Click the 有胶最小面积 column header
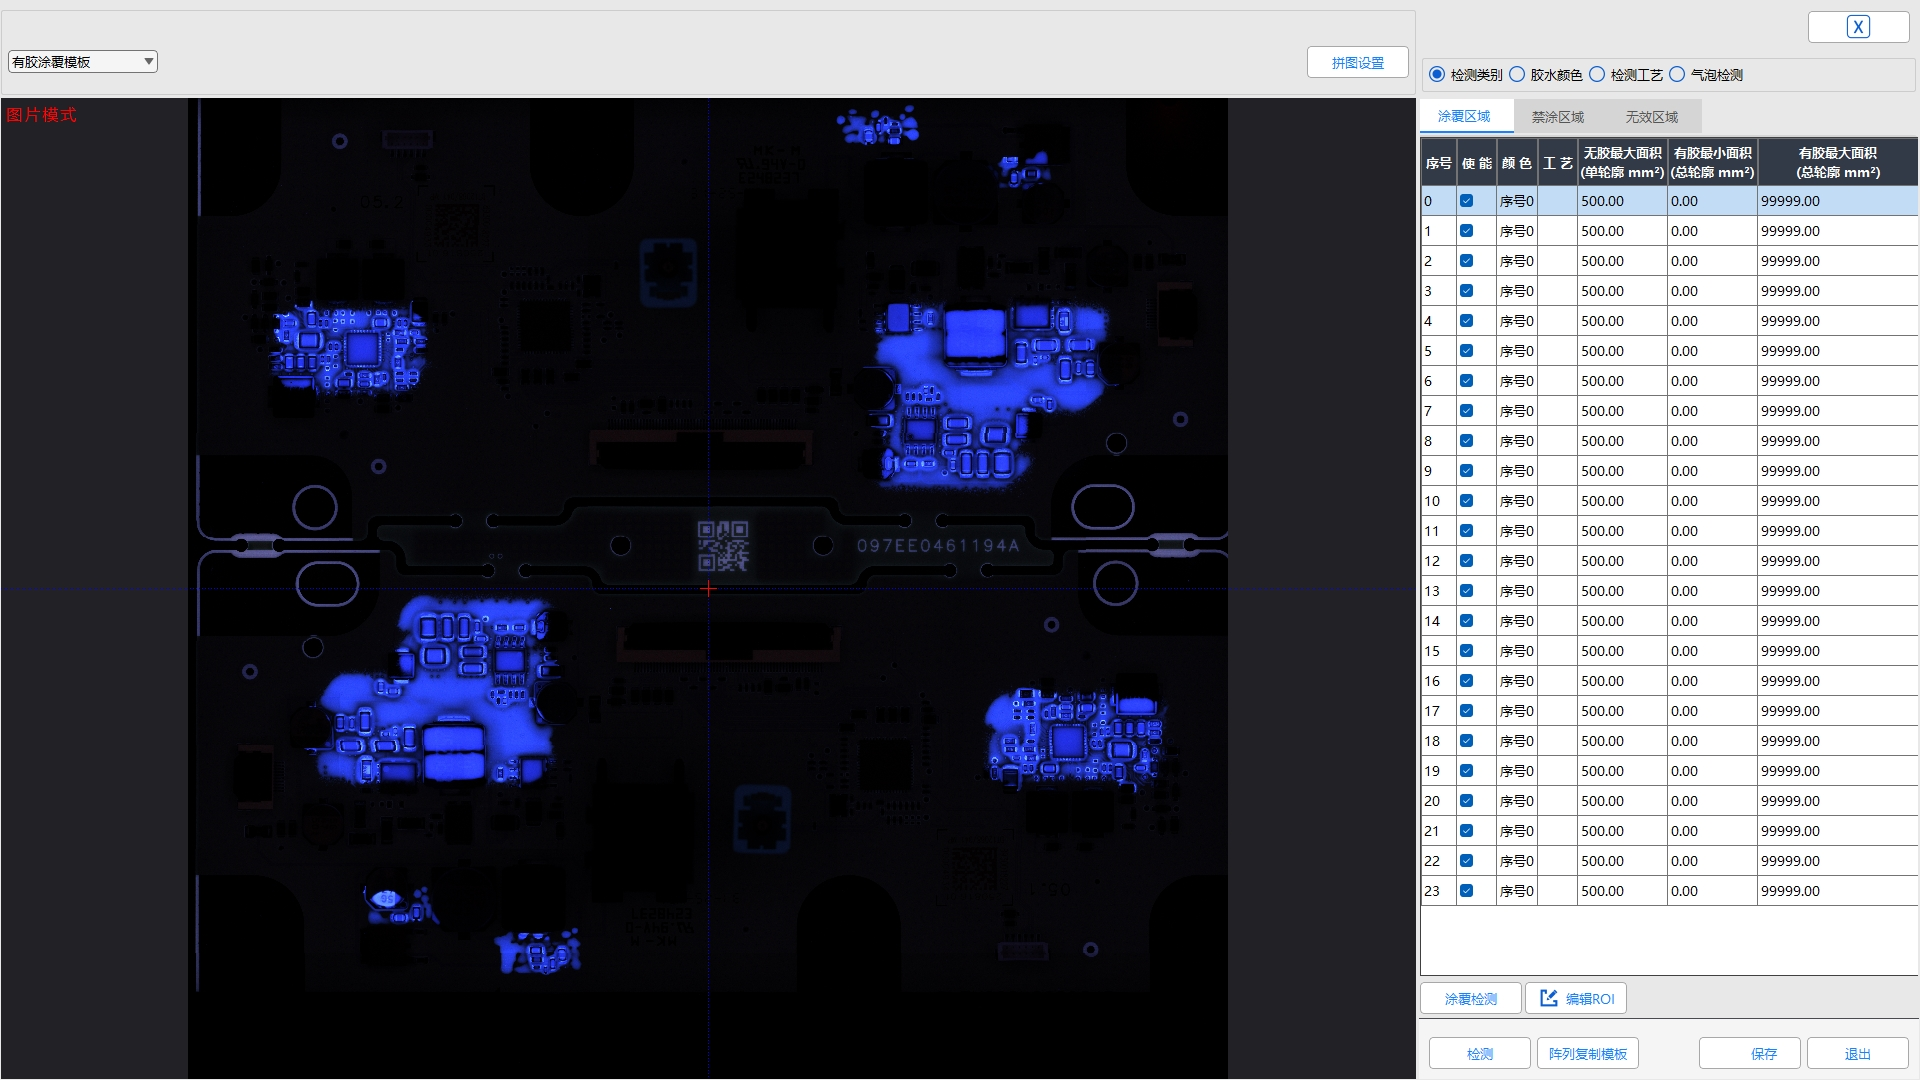This screenshot has width=1920, height=1080. coord(1712,163)
